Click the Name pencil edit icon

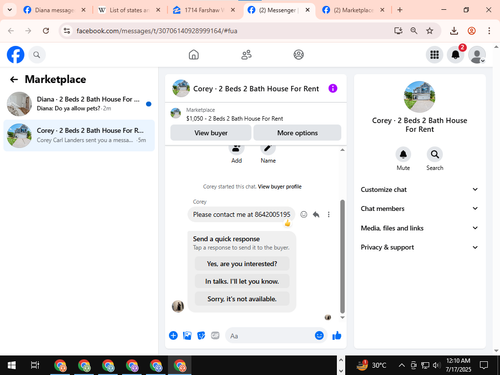(268, 149)
